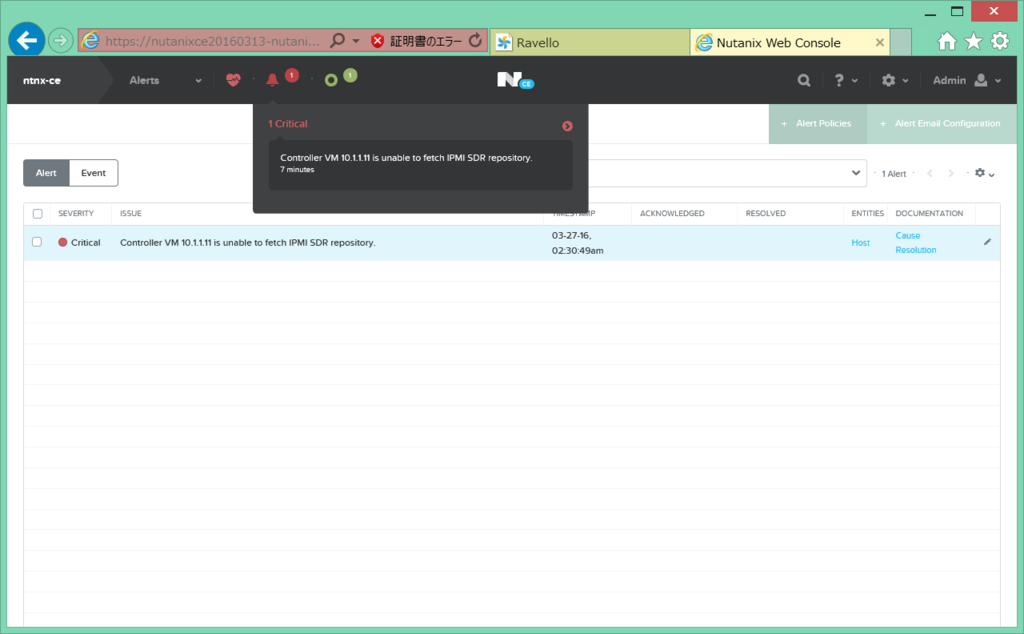The height and width of the screenshot is (634, 1024).
Task: Open browser Home icon
Action: click(947, 42)
